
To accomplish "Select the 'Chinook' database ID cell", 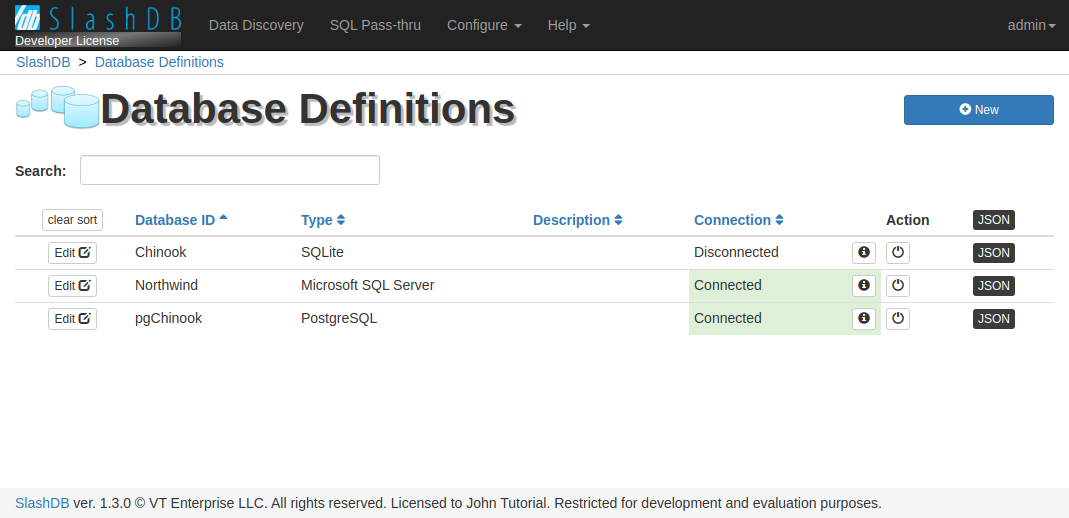I will [161, 252].
